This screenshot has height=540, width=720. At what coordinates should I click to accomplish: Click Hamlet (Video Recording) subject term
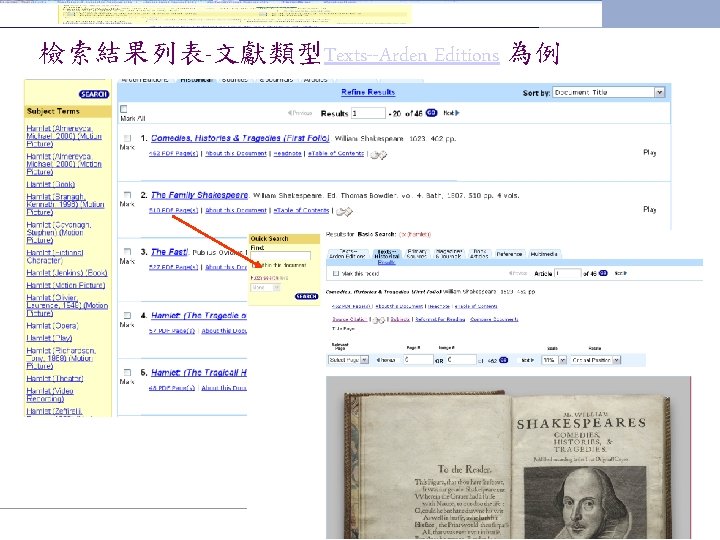[50, 395]
